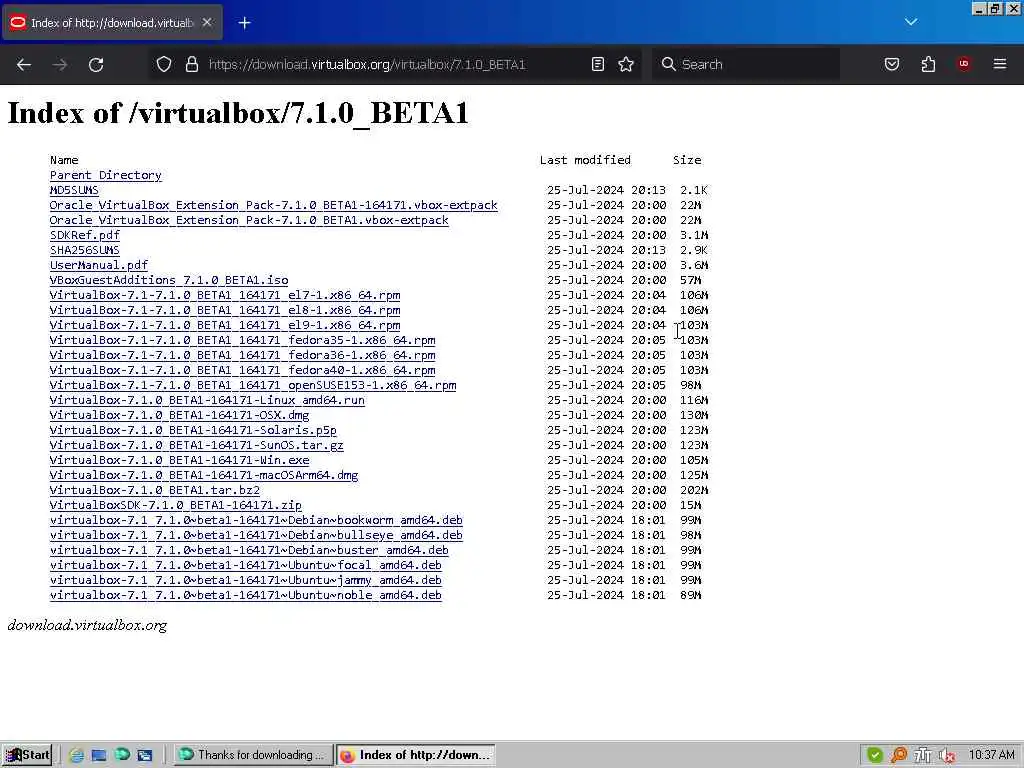This screenshot has height=768, width=1024.
Task: Download the fedora36 rpm package
Action: click(242, 355)
